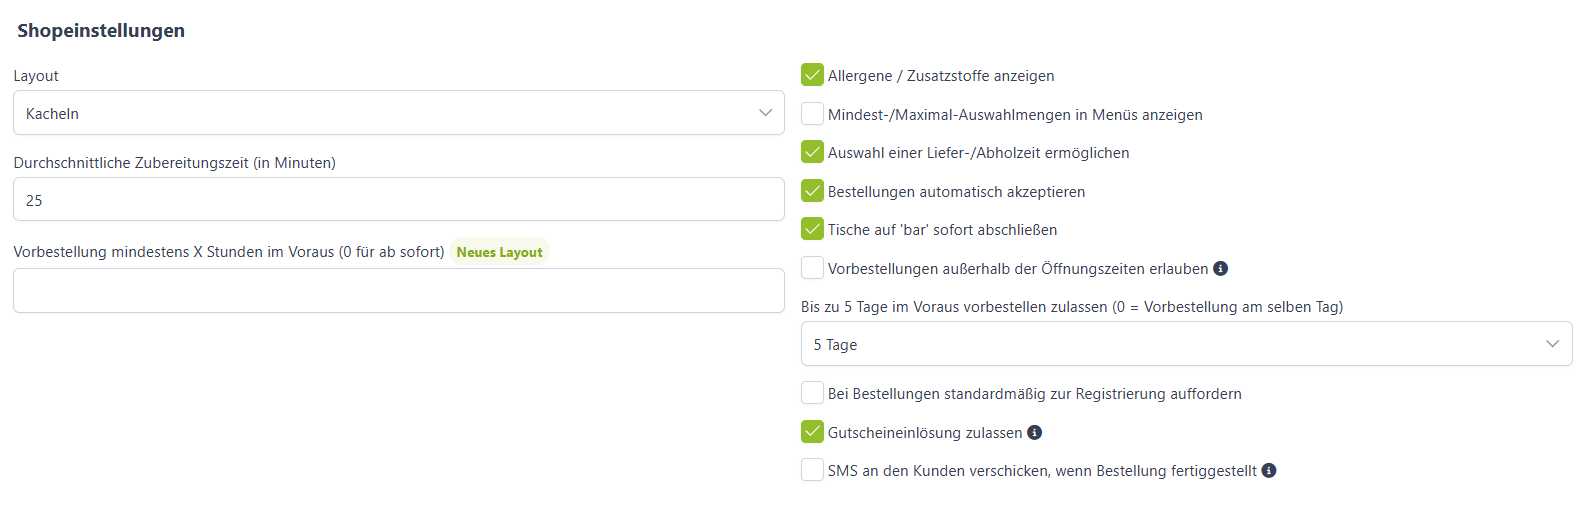Click the empty Vorbestellung mindestens X Stunden field

click(x=399, y=291)
